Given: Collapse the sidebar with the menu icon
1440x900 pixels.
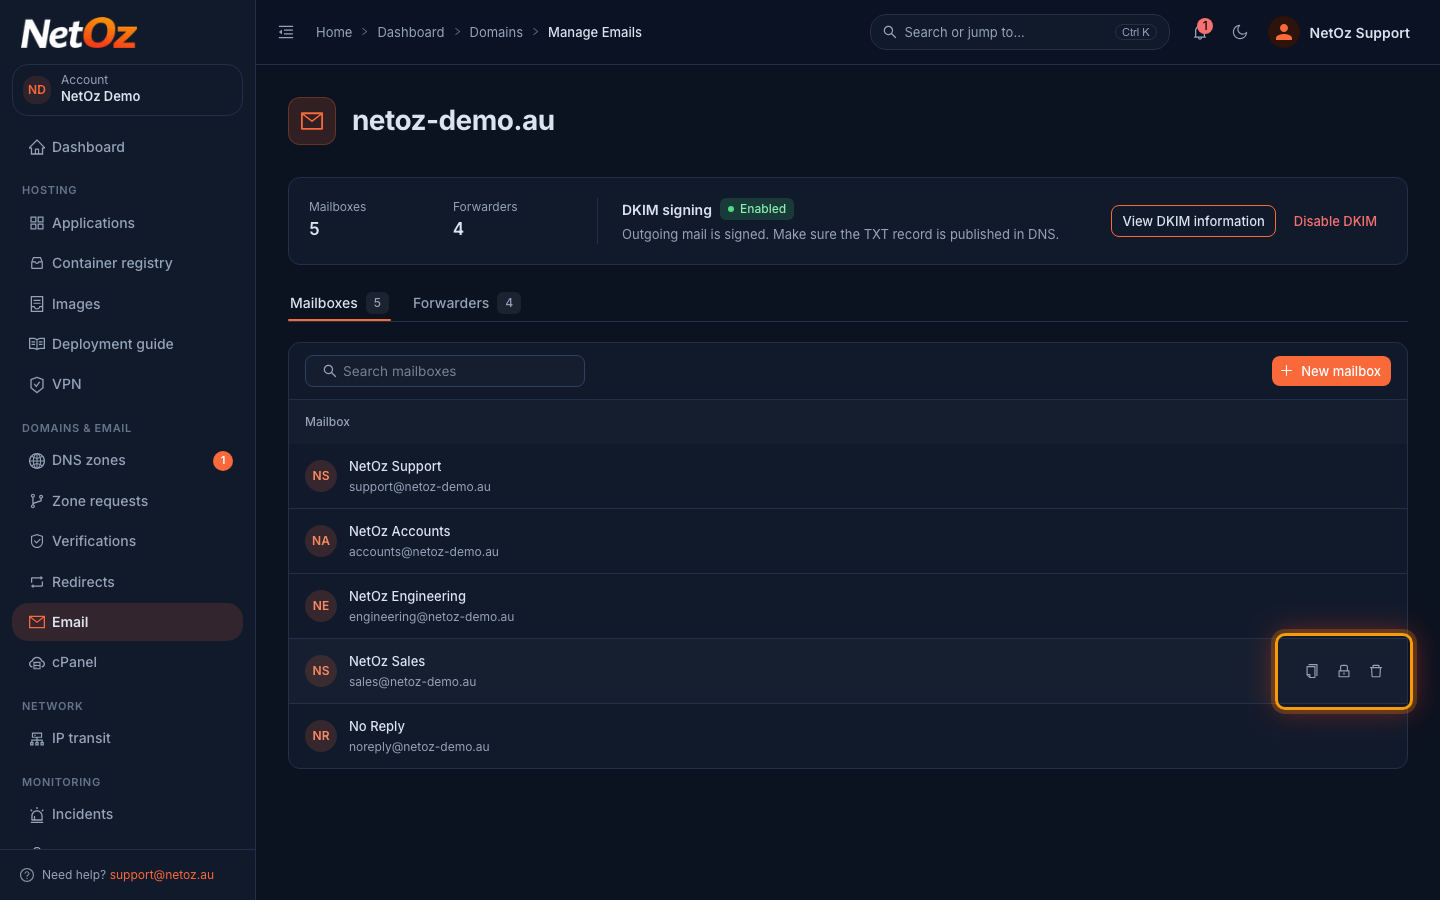Looking at the screenshot, I should pos(286,32).
